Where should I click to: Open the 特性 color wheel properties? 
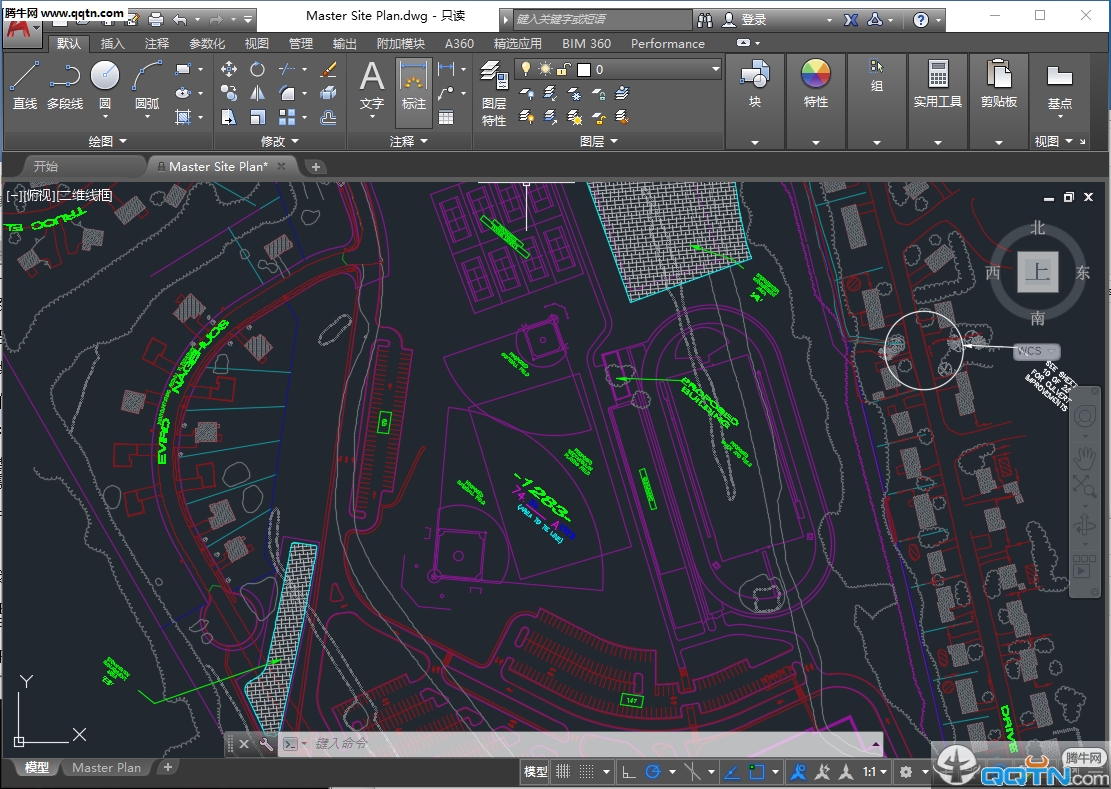pos(816,76)
